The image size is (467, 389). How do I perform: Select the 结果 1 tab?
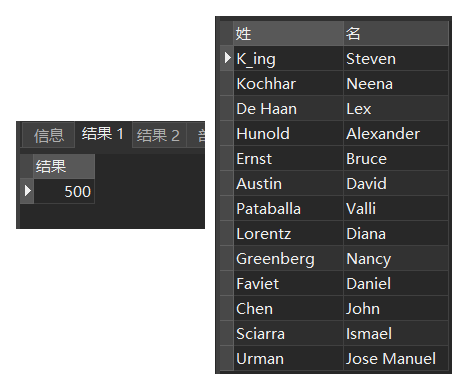click(103, 134)
